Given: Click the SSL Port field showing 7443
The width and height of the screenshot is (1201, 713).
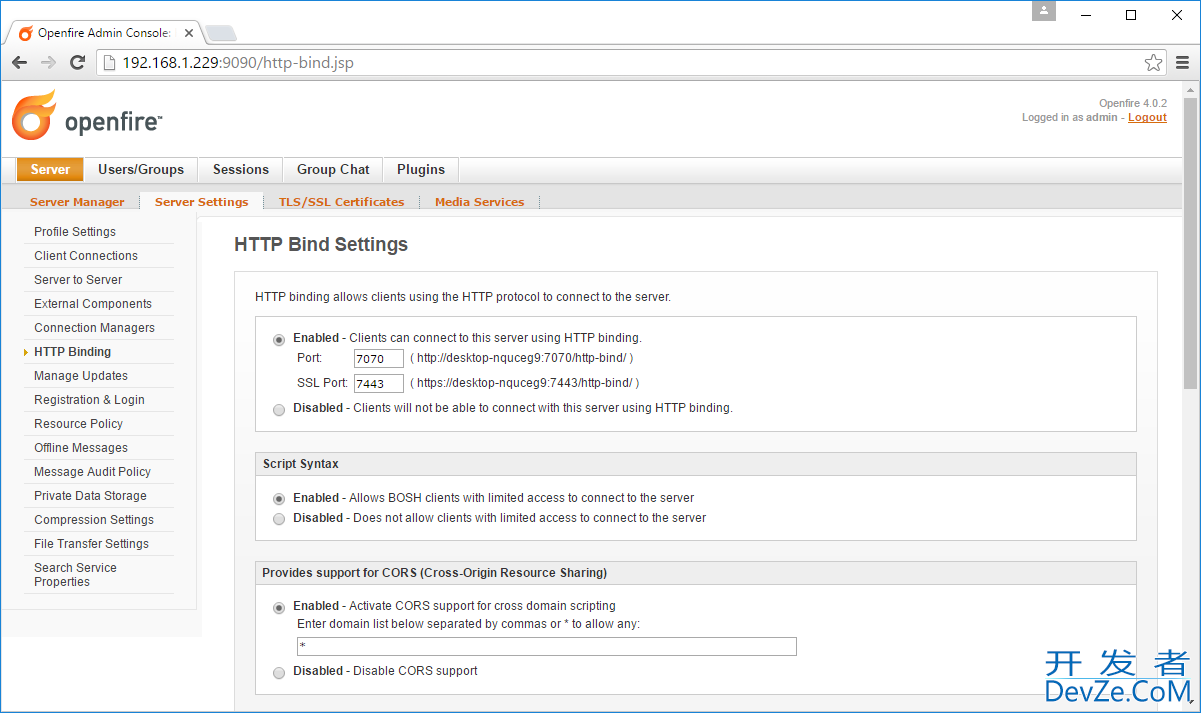Looking at the screenshot, I should pos(379,383).
